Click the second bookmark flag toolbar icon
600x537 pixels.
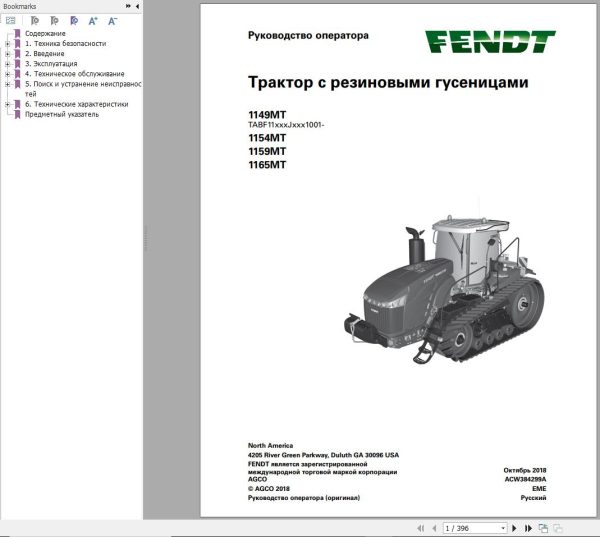55,21
